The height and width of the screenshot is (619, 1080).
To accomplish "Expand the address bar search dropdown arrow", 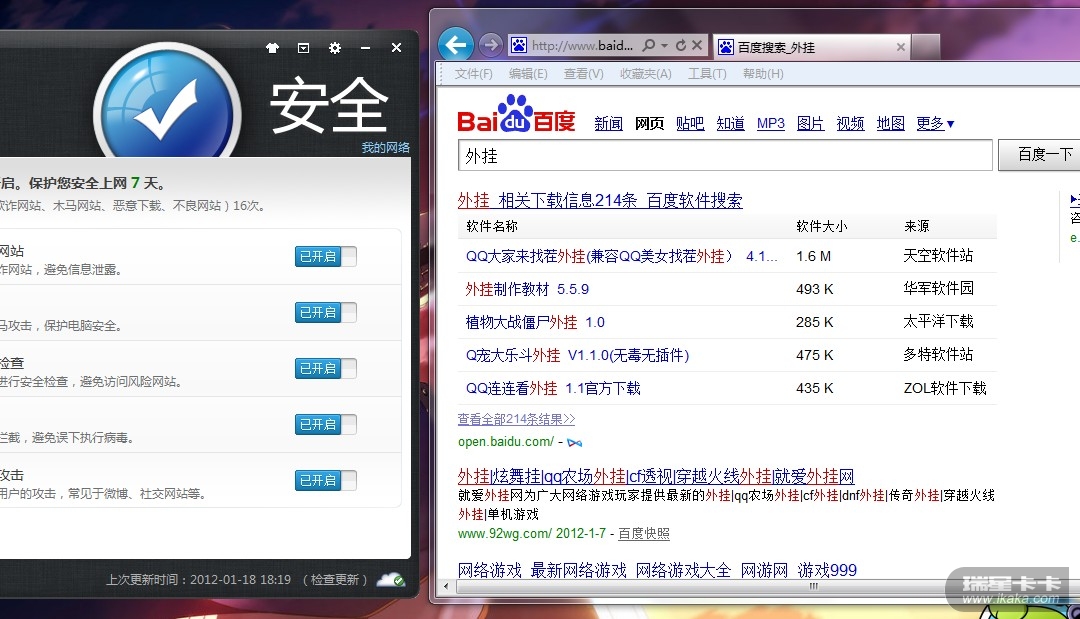I will (x=665, y=45).
